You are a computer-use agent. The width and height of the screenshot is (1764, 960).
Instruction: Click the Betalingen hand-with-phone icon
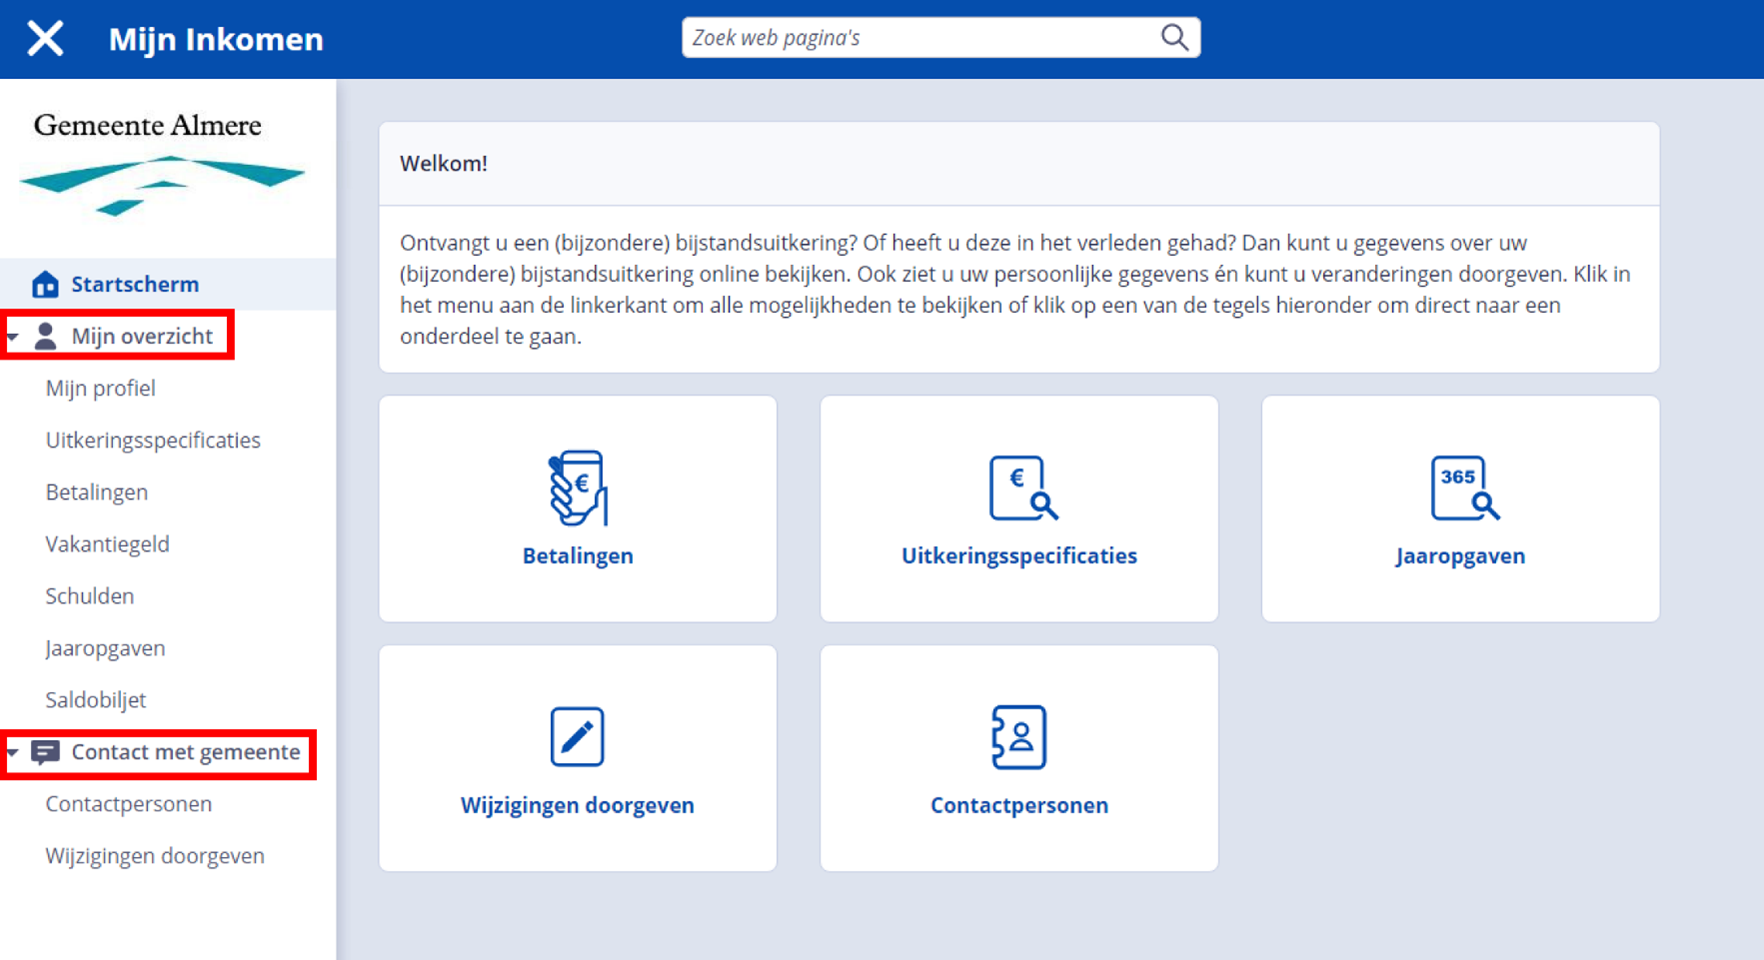tap(578, 488)
